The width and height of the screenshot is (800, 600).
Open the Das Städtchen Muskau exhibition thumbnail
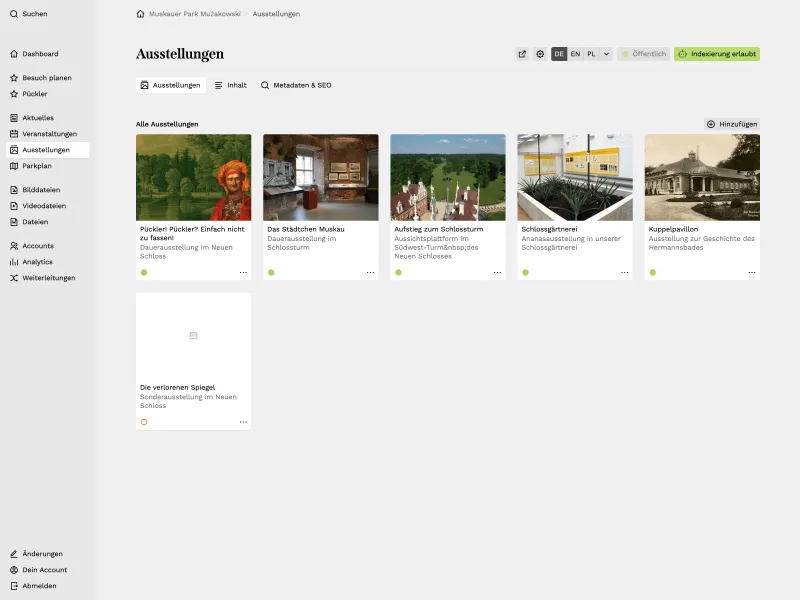(320, 176)
